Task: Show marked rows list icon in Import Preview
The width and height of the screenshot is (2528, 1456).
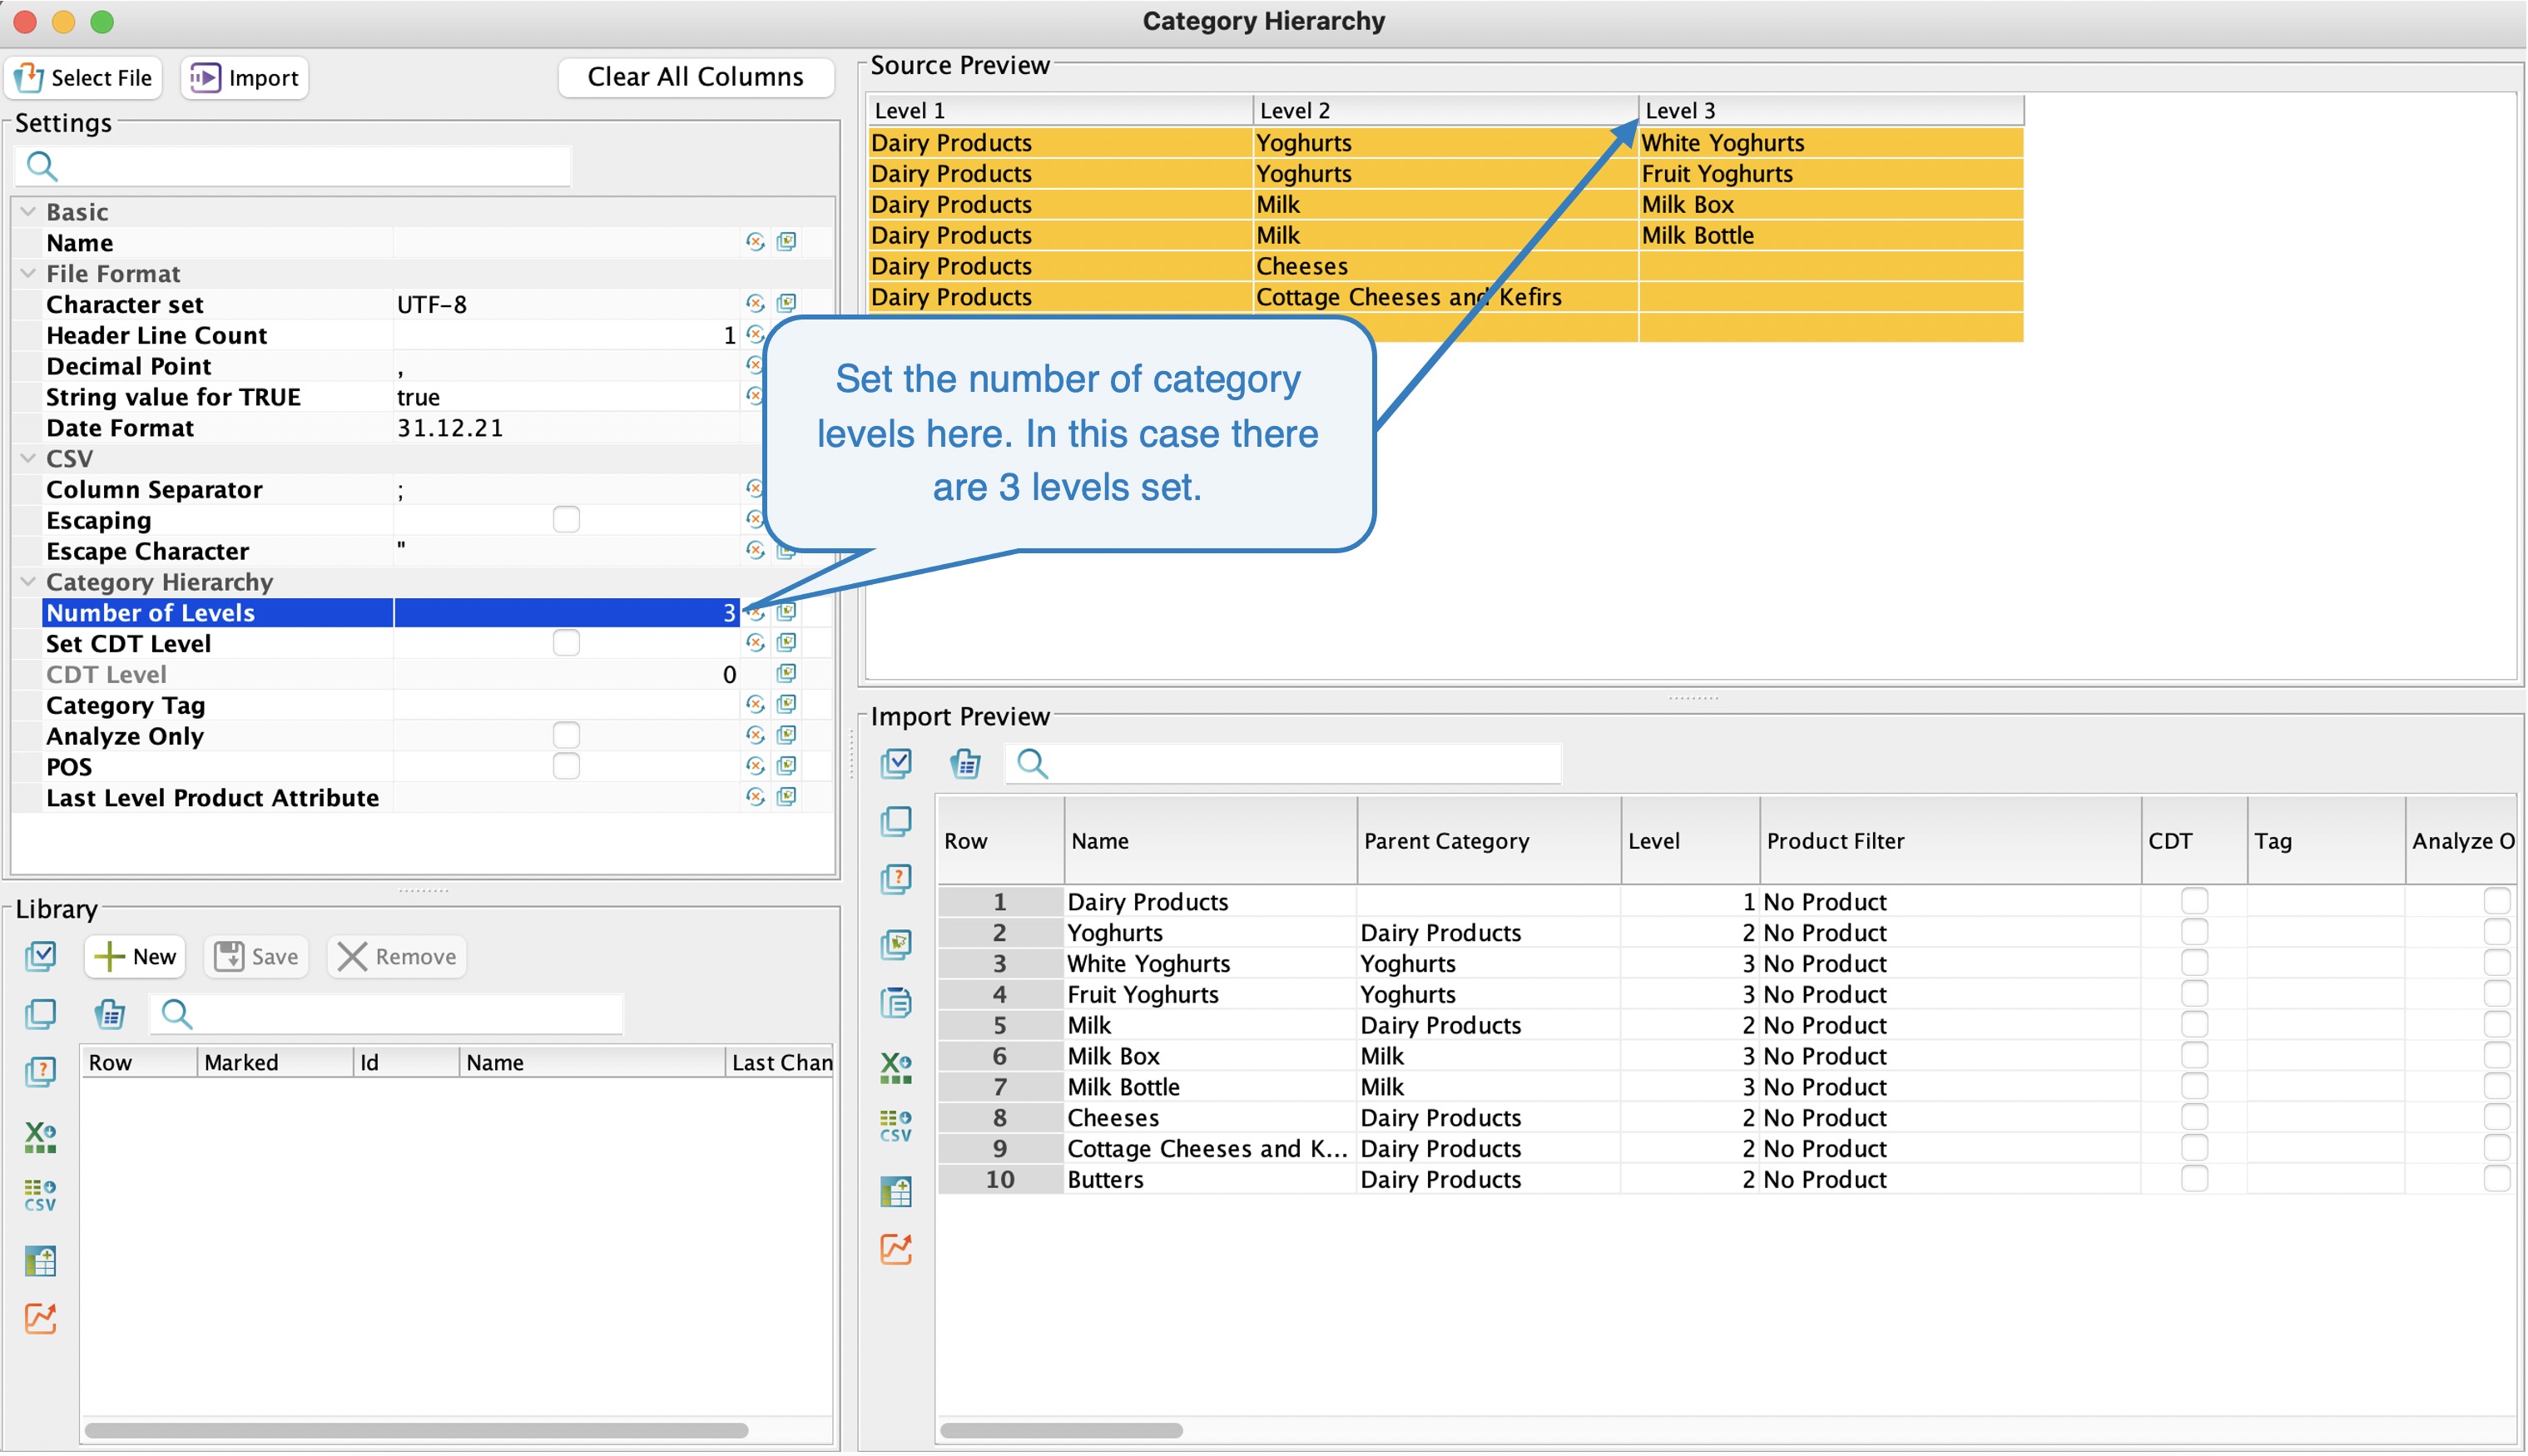Action: tap(897, 1002)
